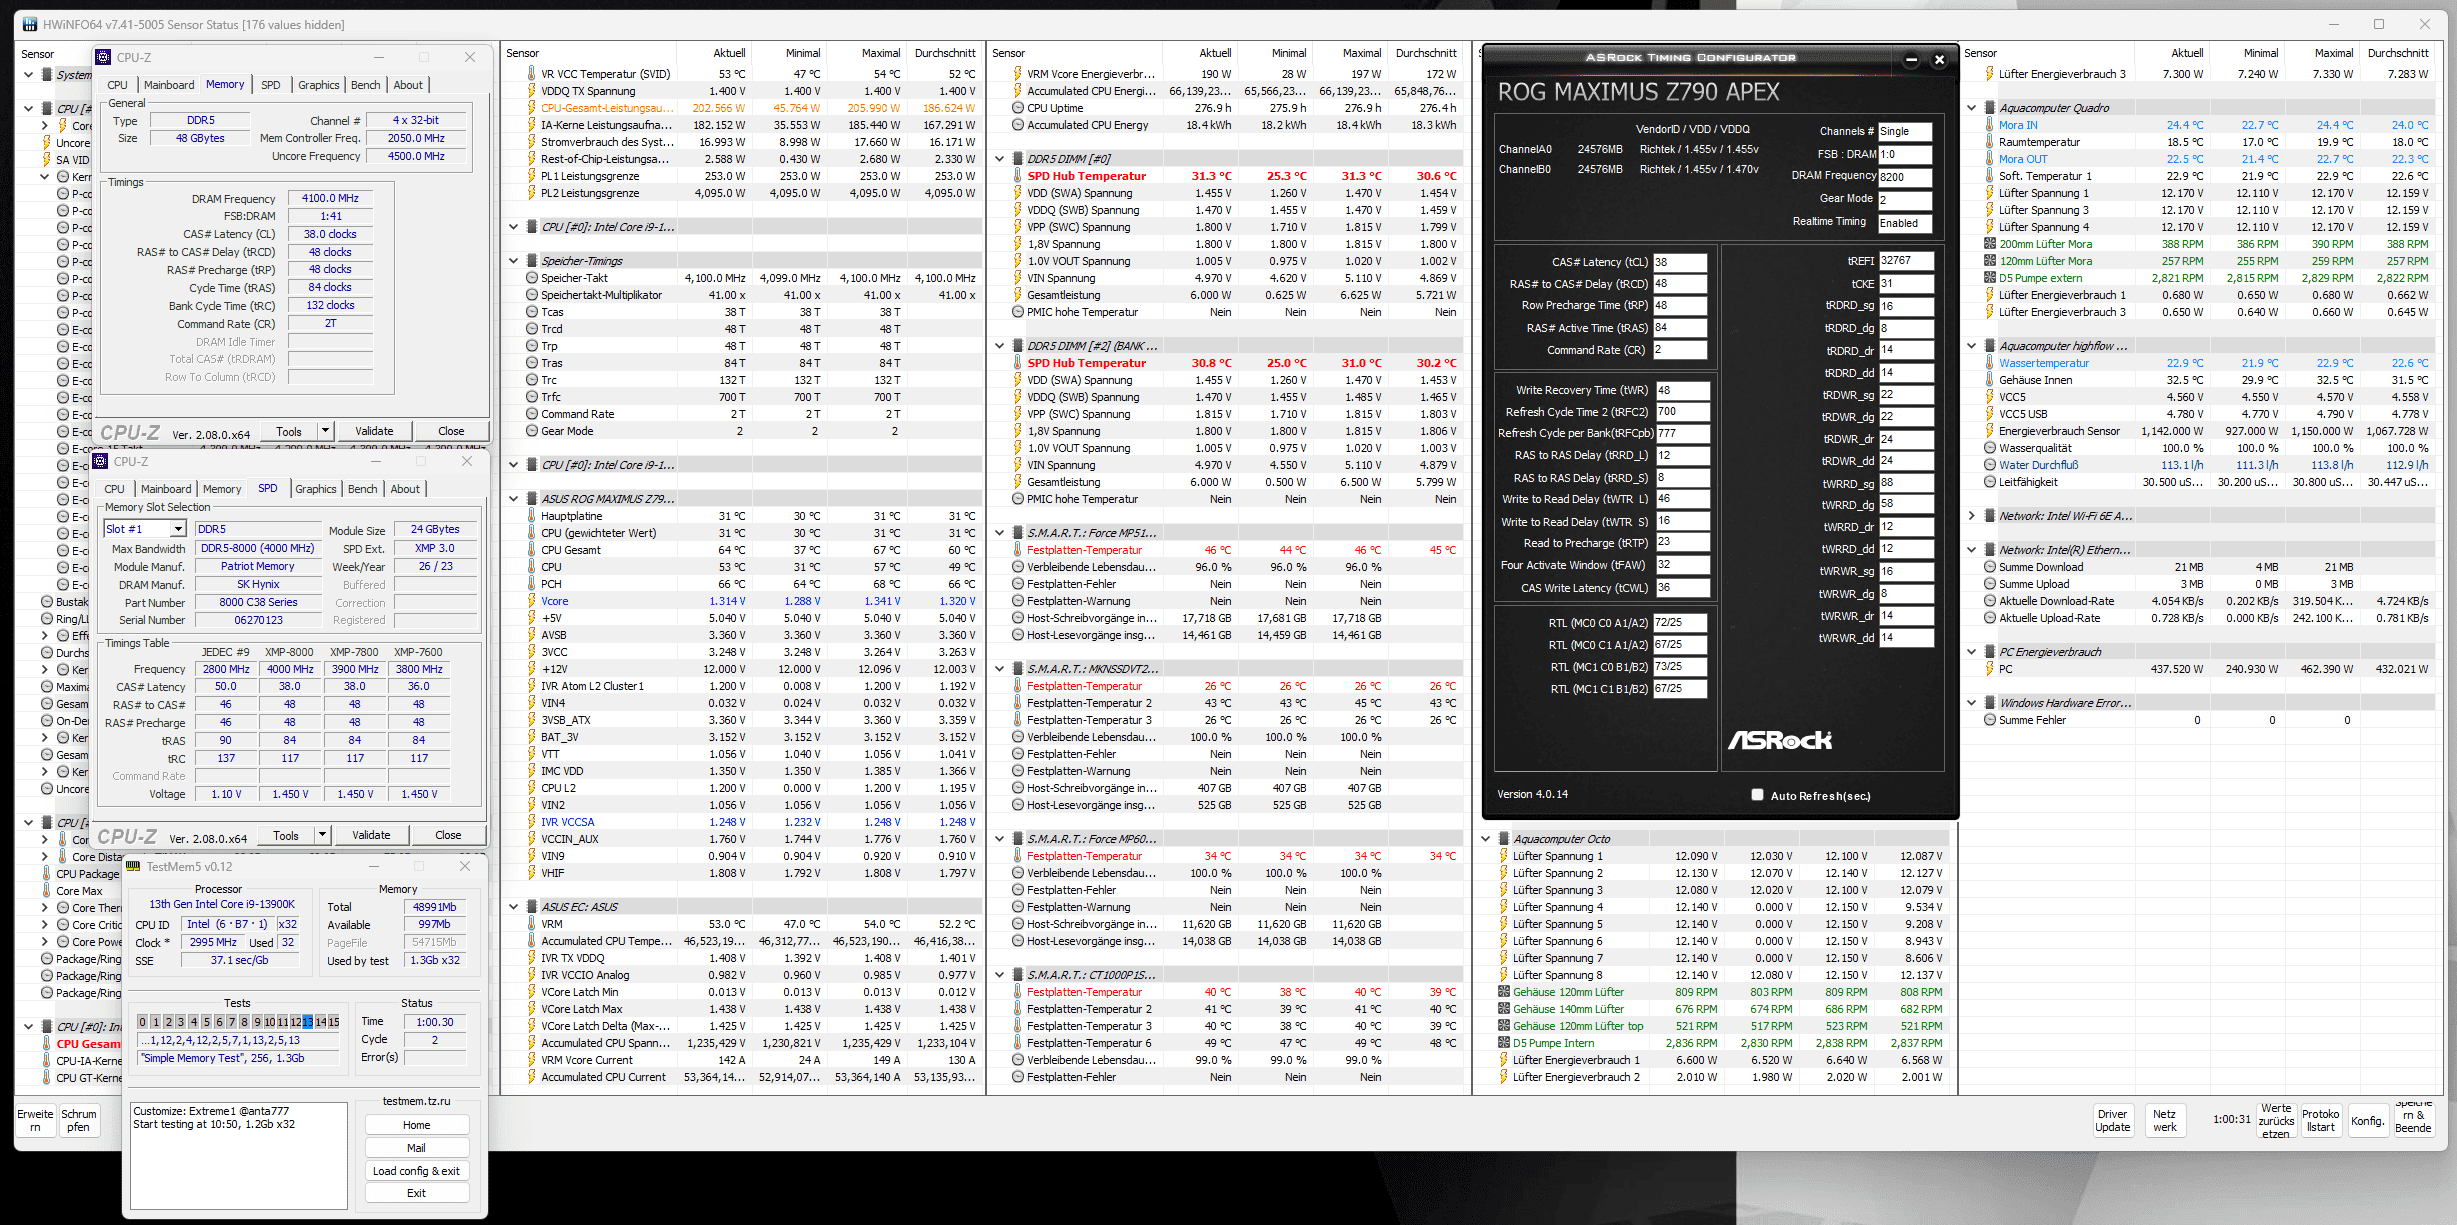Switch to the Mainboard tab in Memory CPU-Z

[169, 85]
